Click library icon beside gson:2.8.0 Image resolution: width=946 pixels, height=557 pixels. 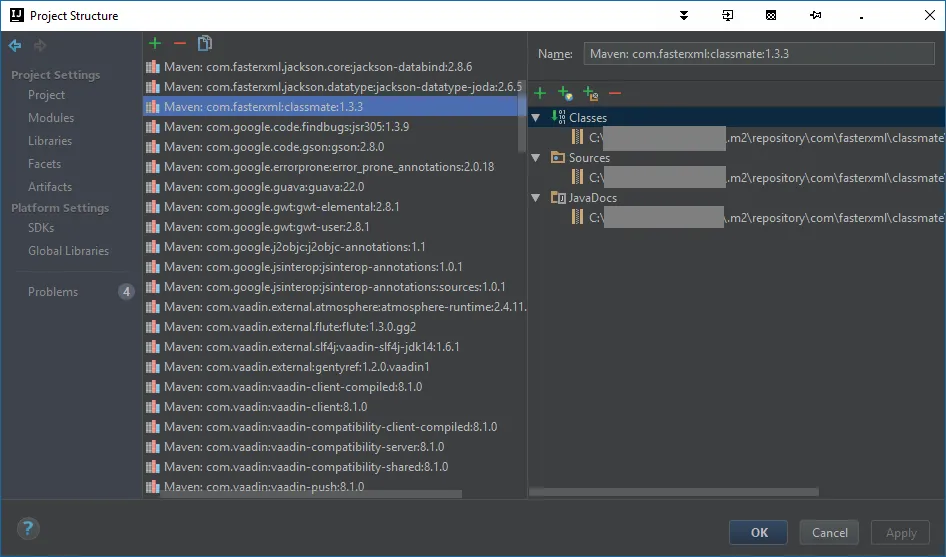coord(153,147)
